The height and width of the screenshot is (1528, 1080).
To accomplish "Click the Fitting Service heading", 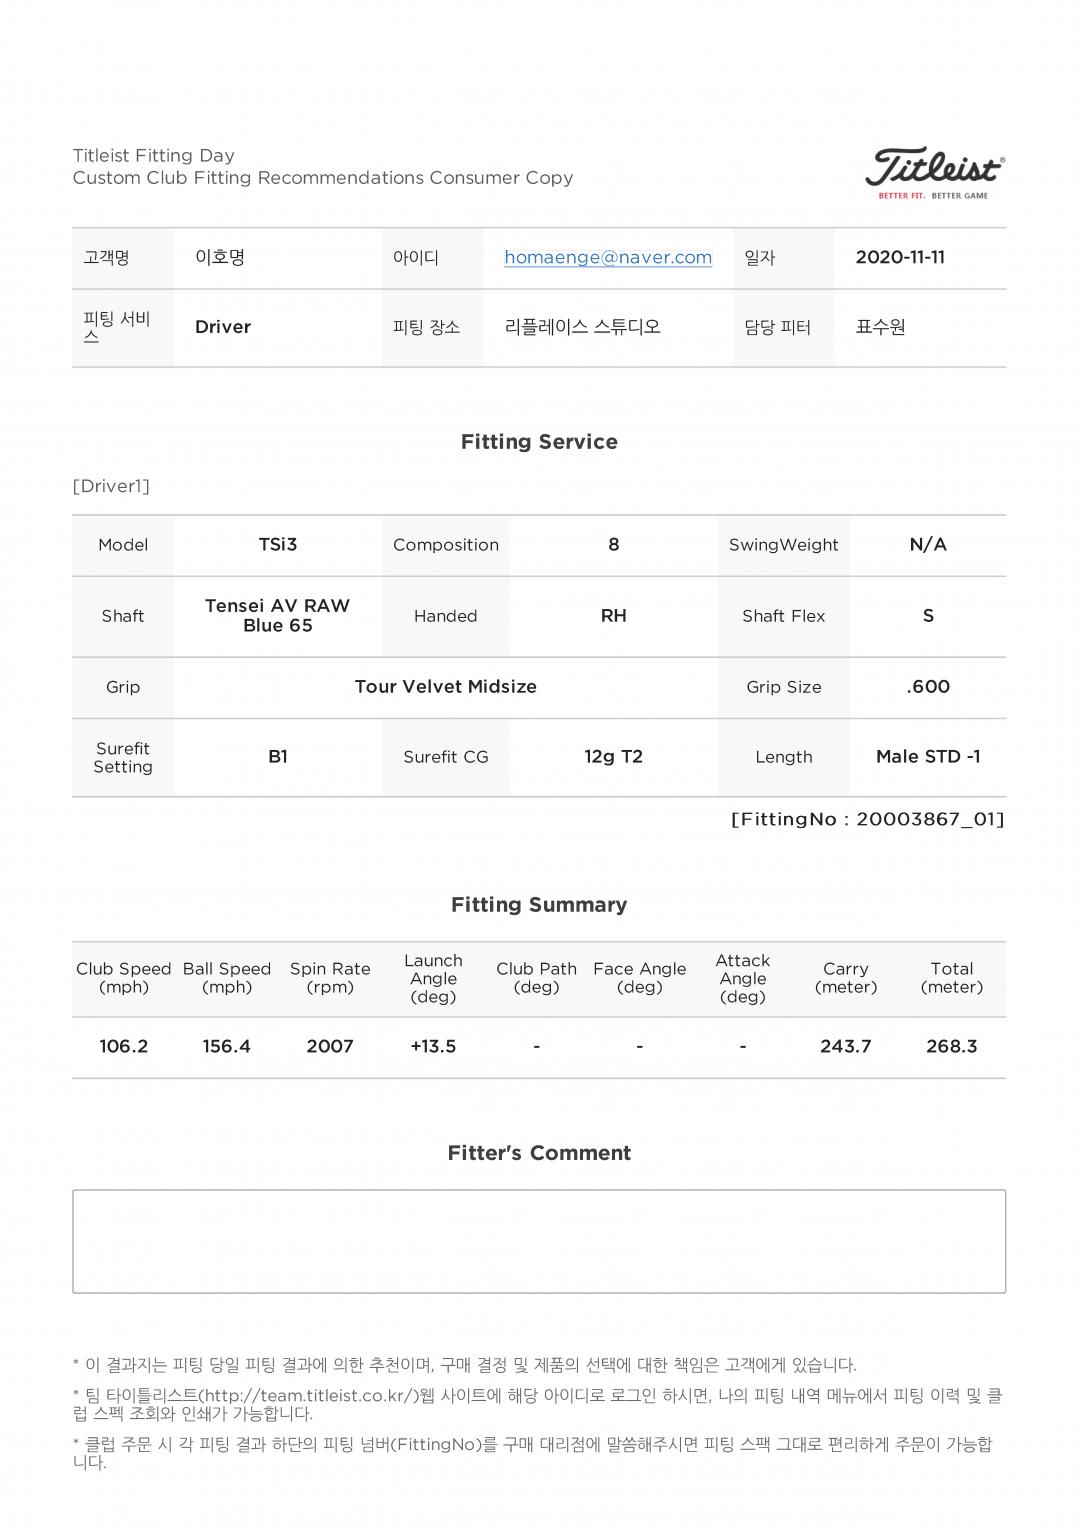I will coord(539,442).
